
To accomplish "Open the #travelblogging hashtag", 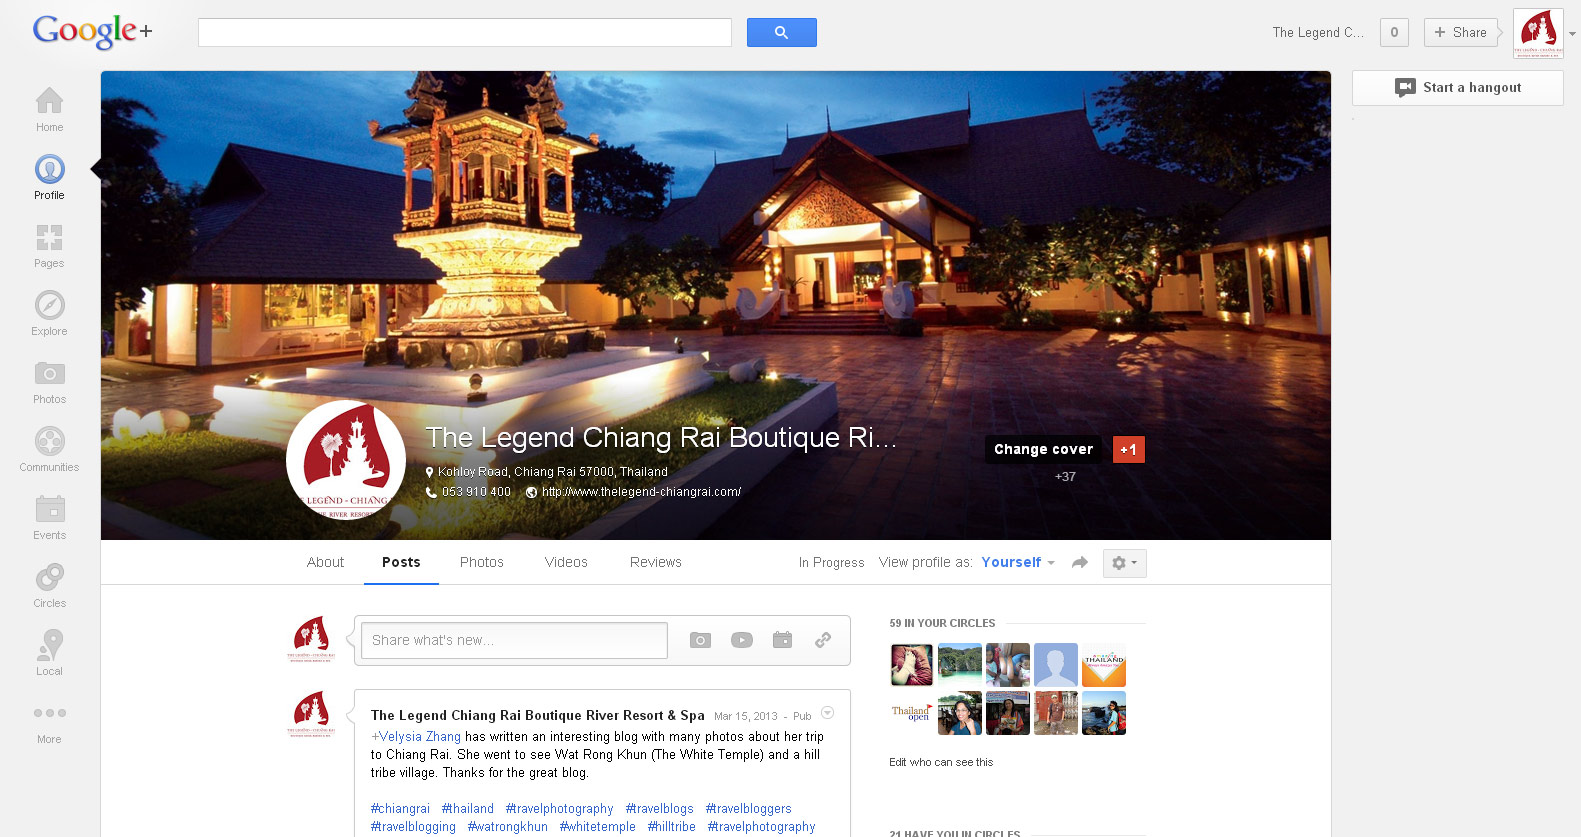I will tap(413, 827).
